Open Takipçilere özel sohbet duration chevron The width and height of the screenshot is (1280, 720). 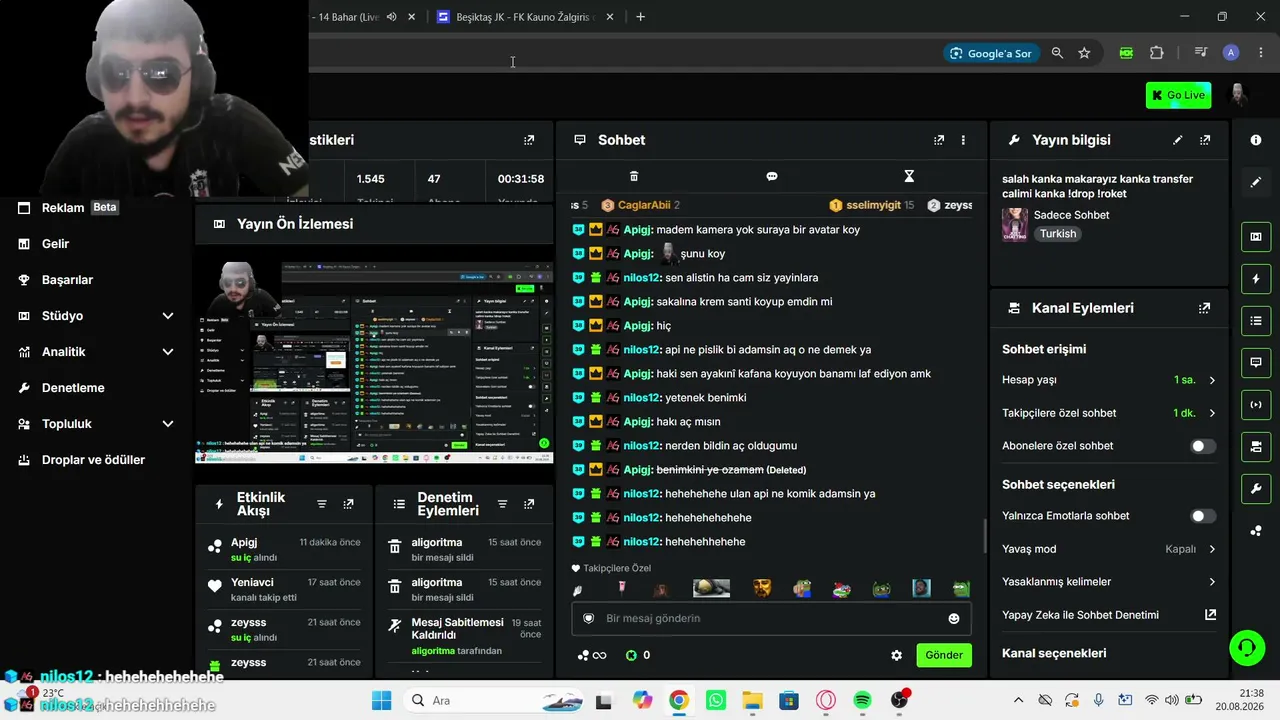click(x=1212, y=413)
